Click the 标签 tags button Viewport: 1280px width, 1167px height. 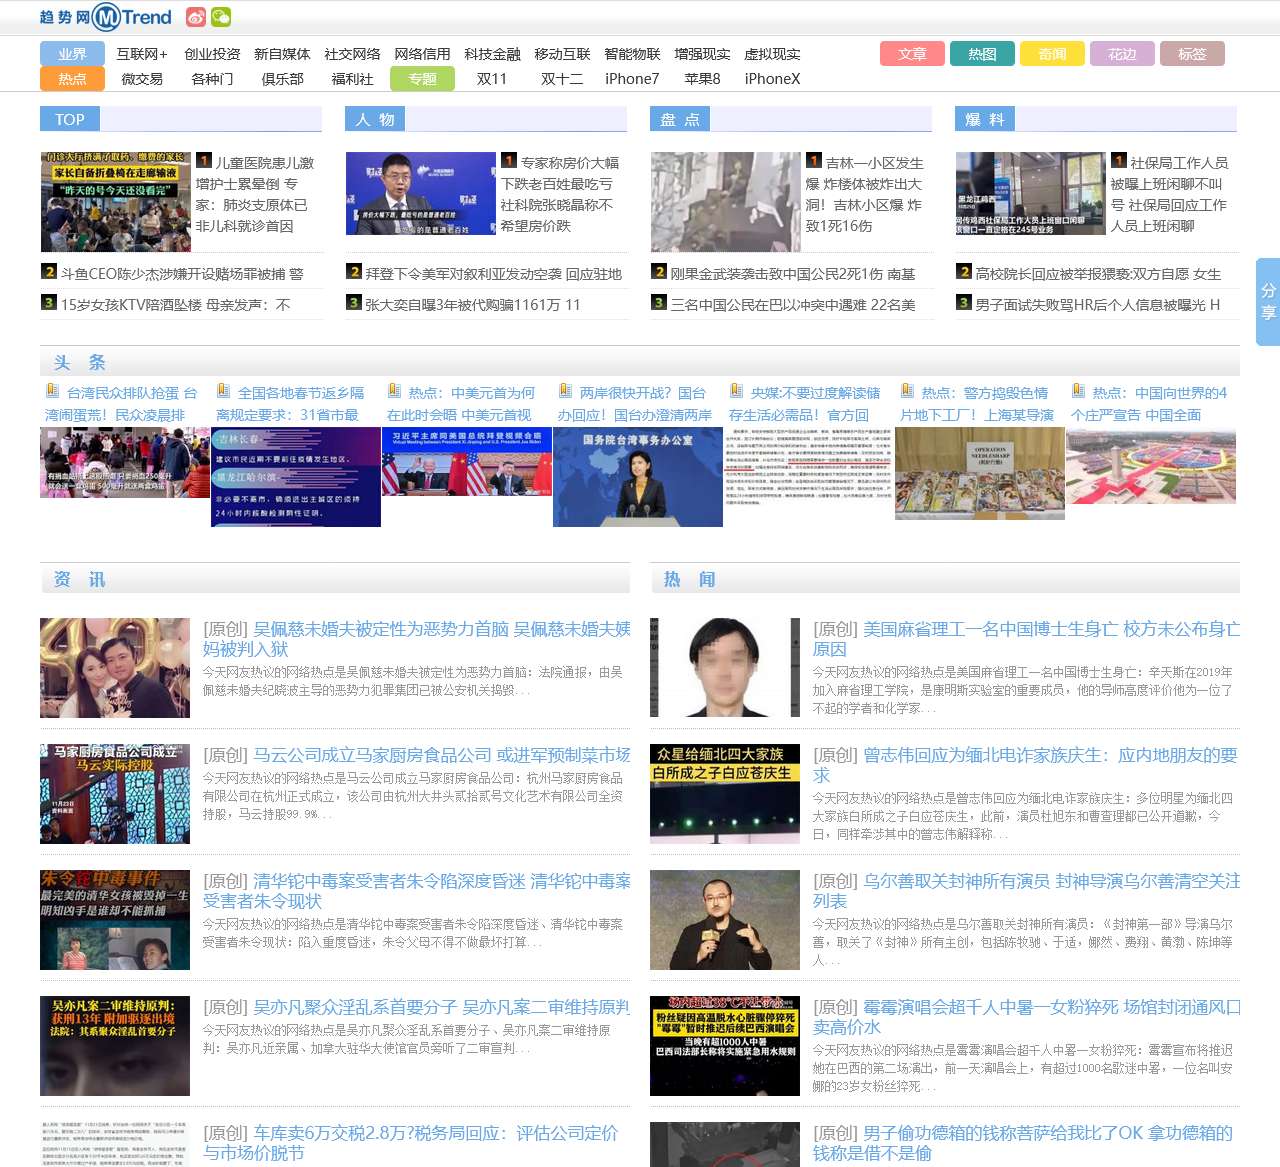point(1192,54)
